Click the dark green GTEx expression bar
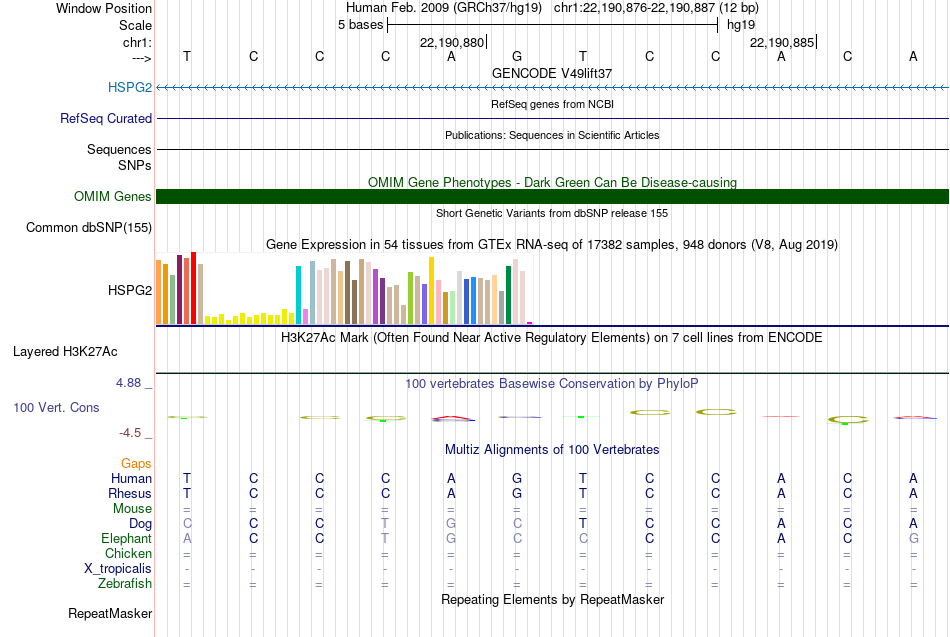This screenshot has height=637, width=950. point(509,295)
